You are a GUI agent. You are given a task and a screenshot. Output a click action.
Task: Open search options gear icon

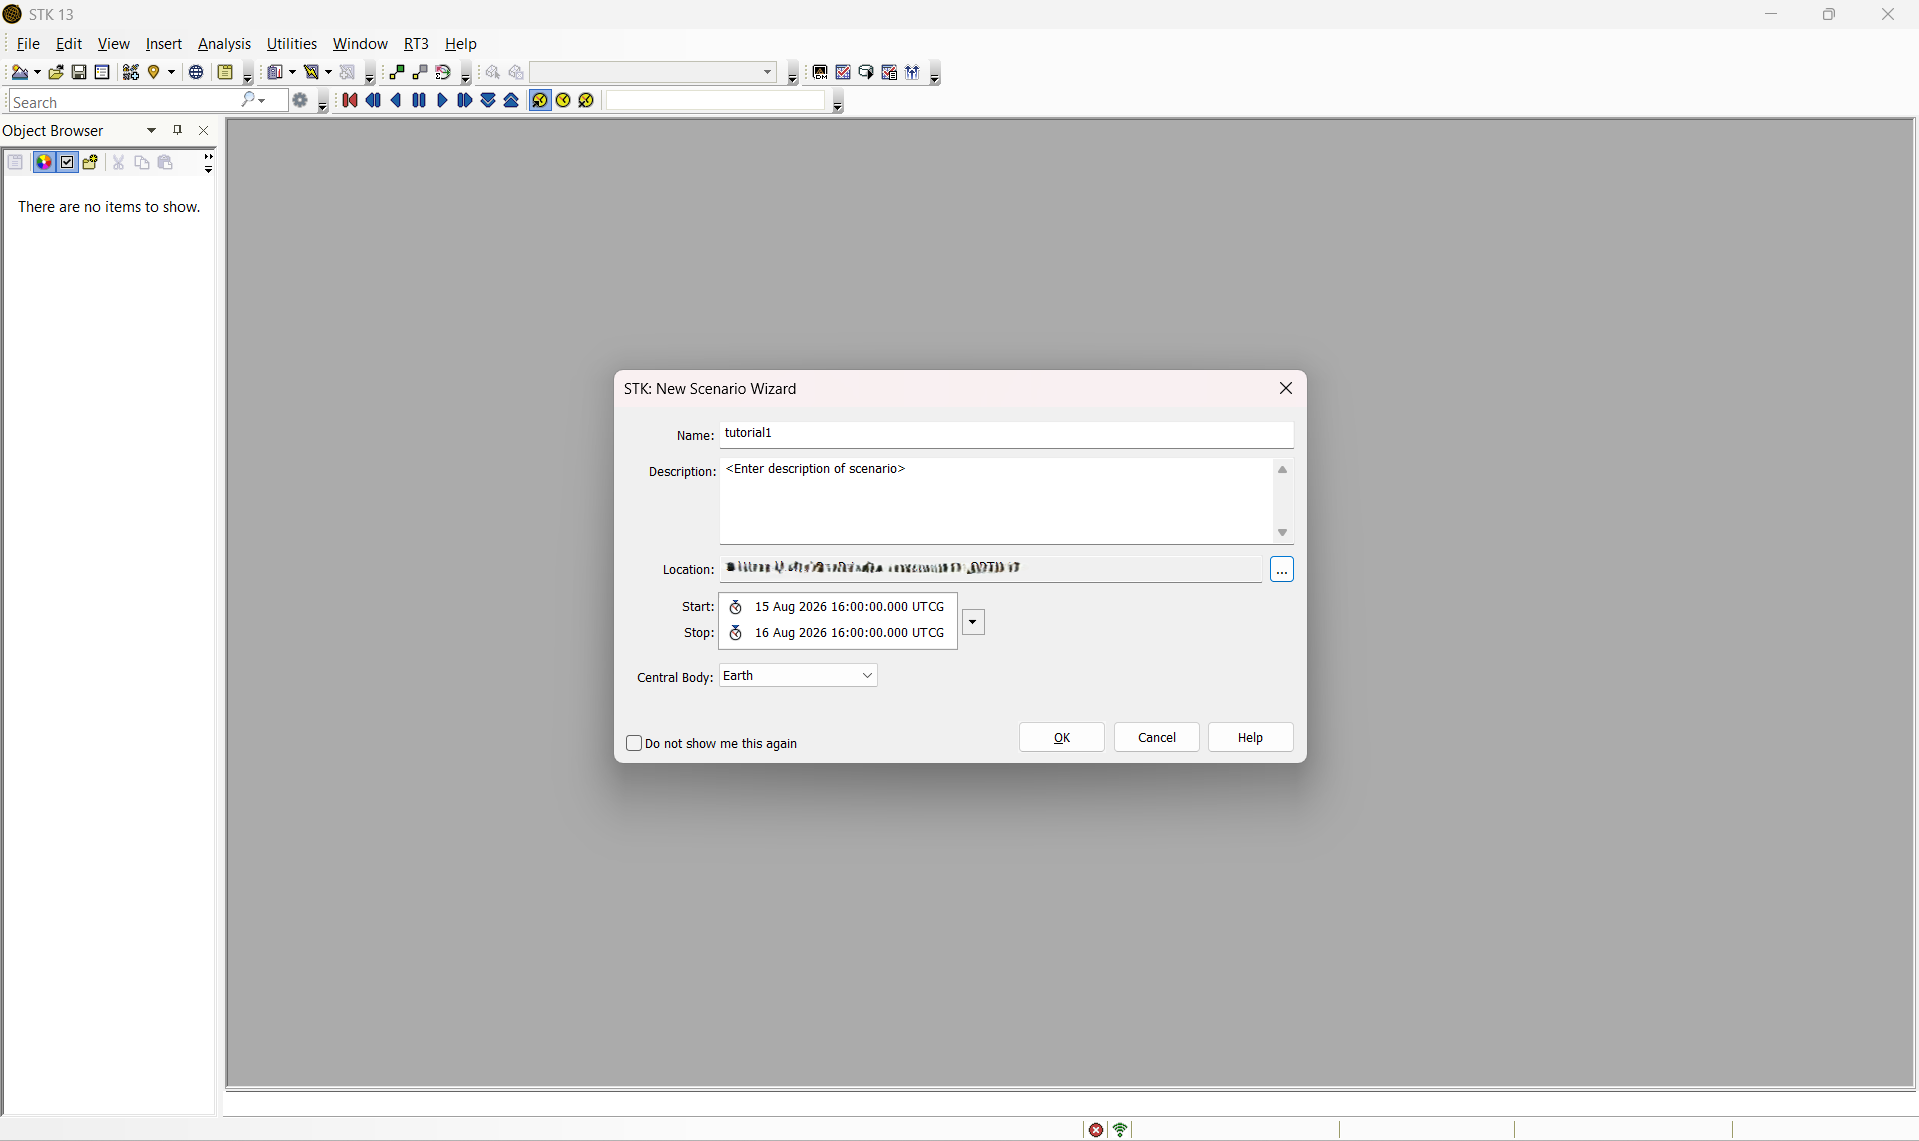click(x=299, y=101)
